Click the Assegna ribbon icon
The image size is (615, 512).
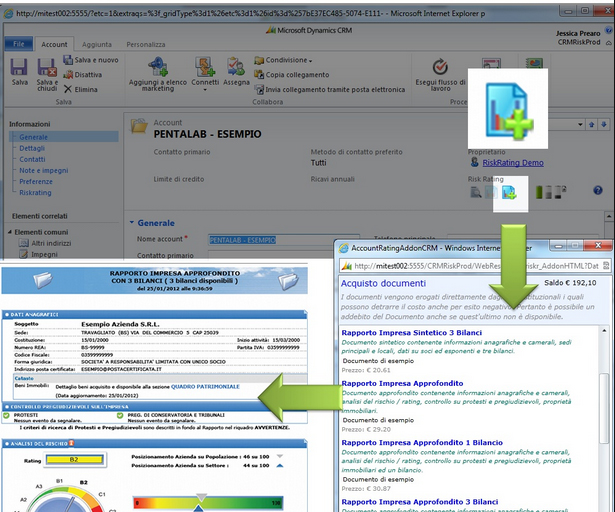[x=237, y=68]
